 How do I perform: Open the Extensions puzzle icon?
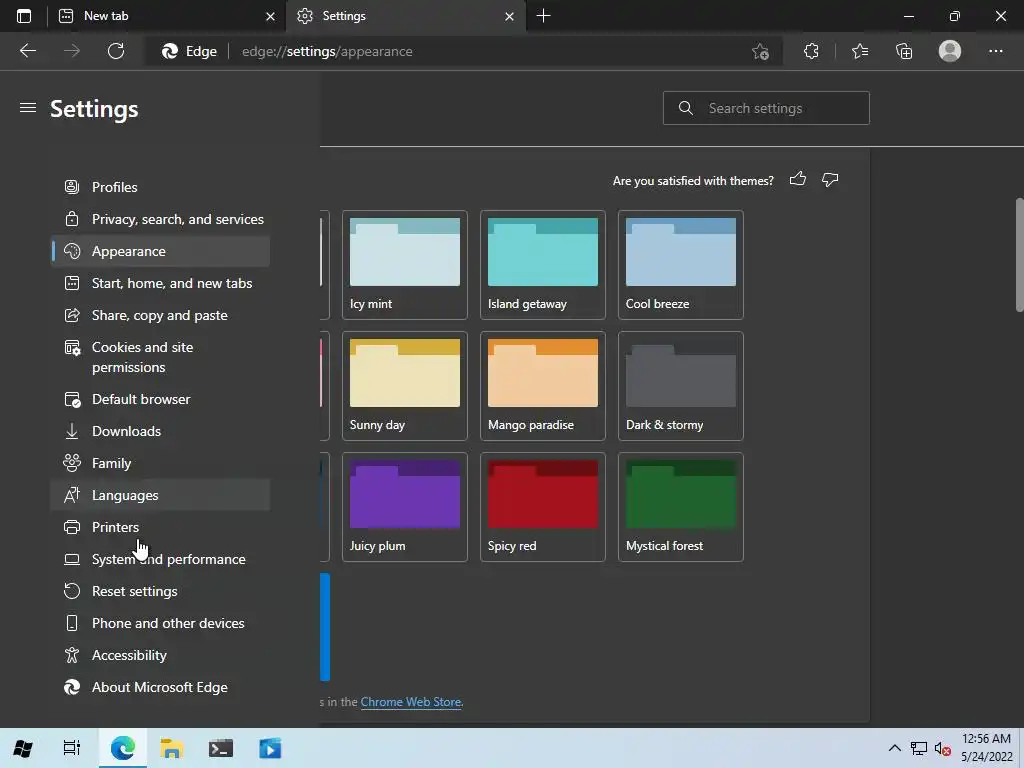[811, 51]
